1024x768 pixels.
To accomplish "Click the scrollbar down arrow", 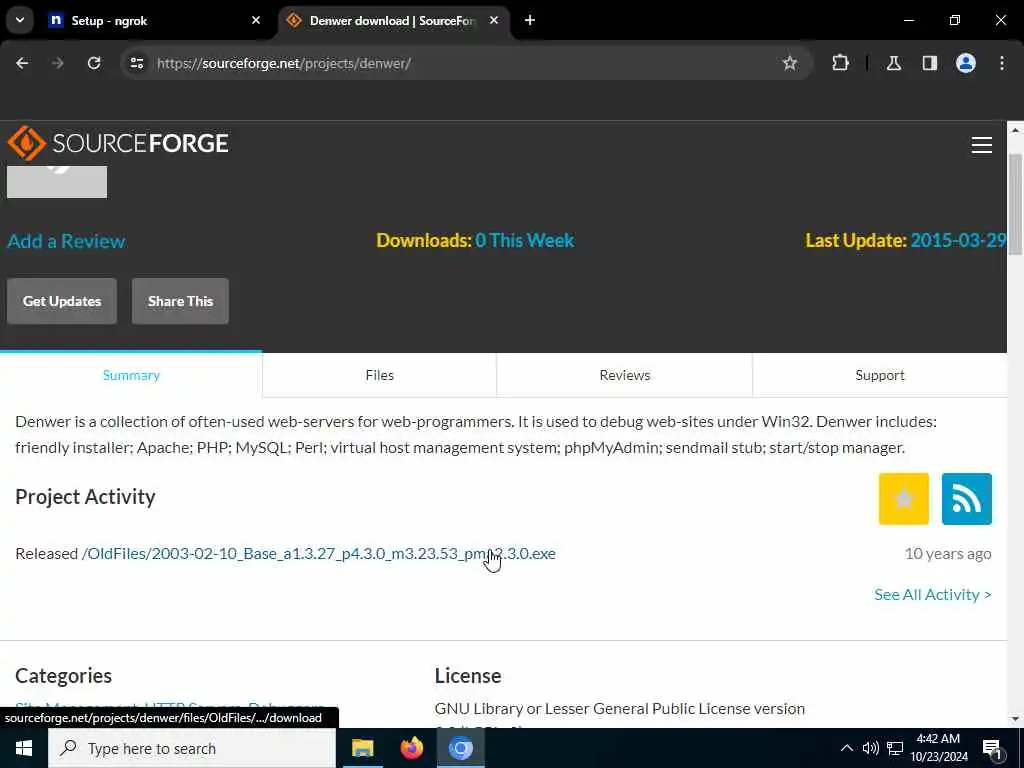I will [1016, 719].
